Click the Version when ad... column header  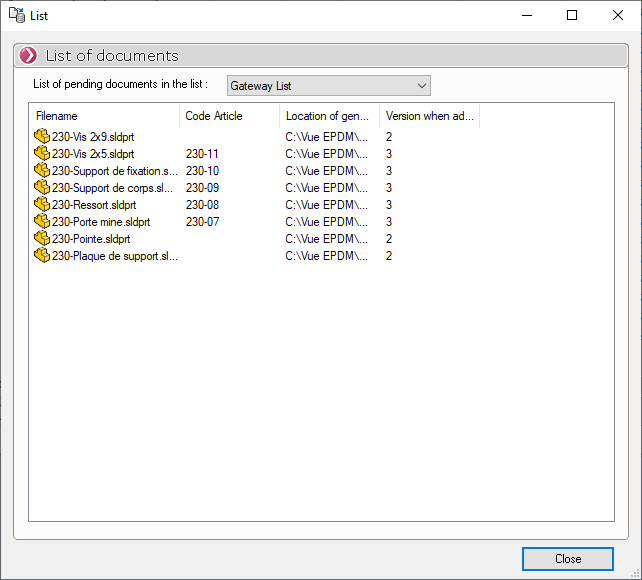pyautogui.click(x=429, y=116)
